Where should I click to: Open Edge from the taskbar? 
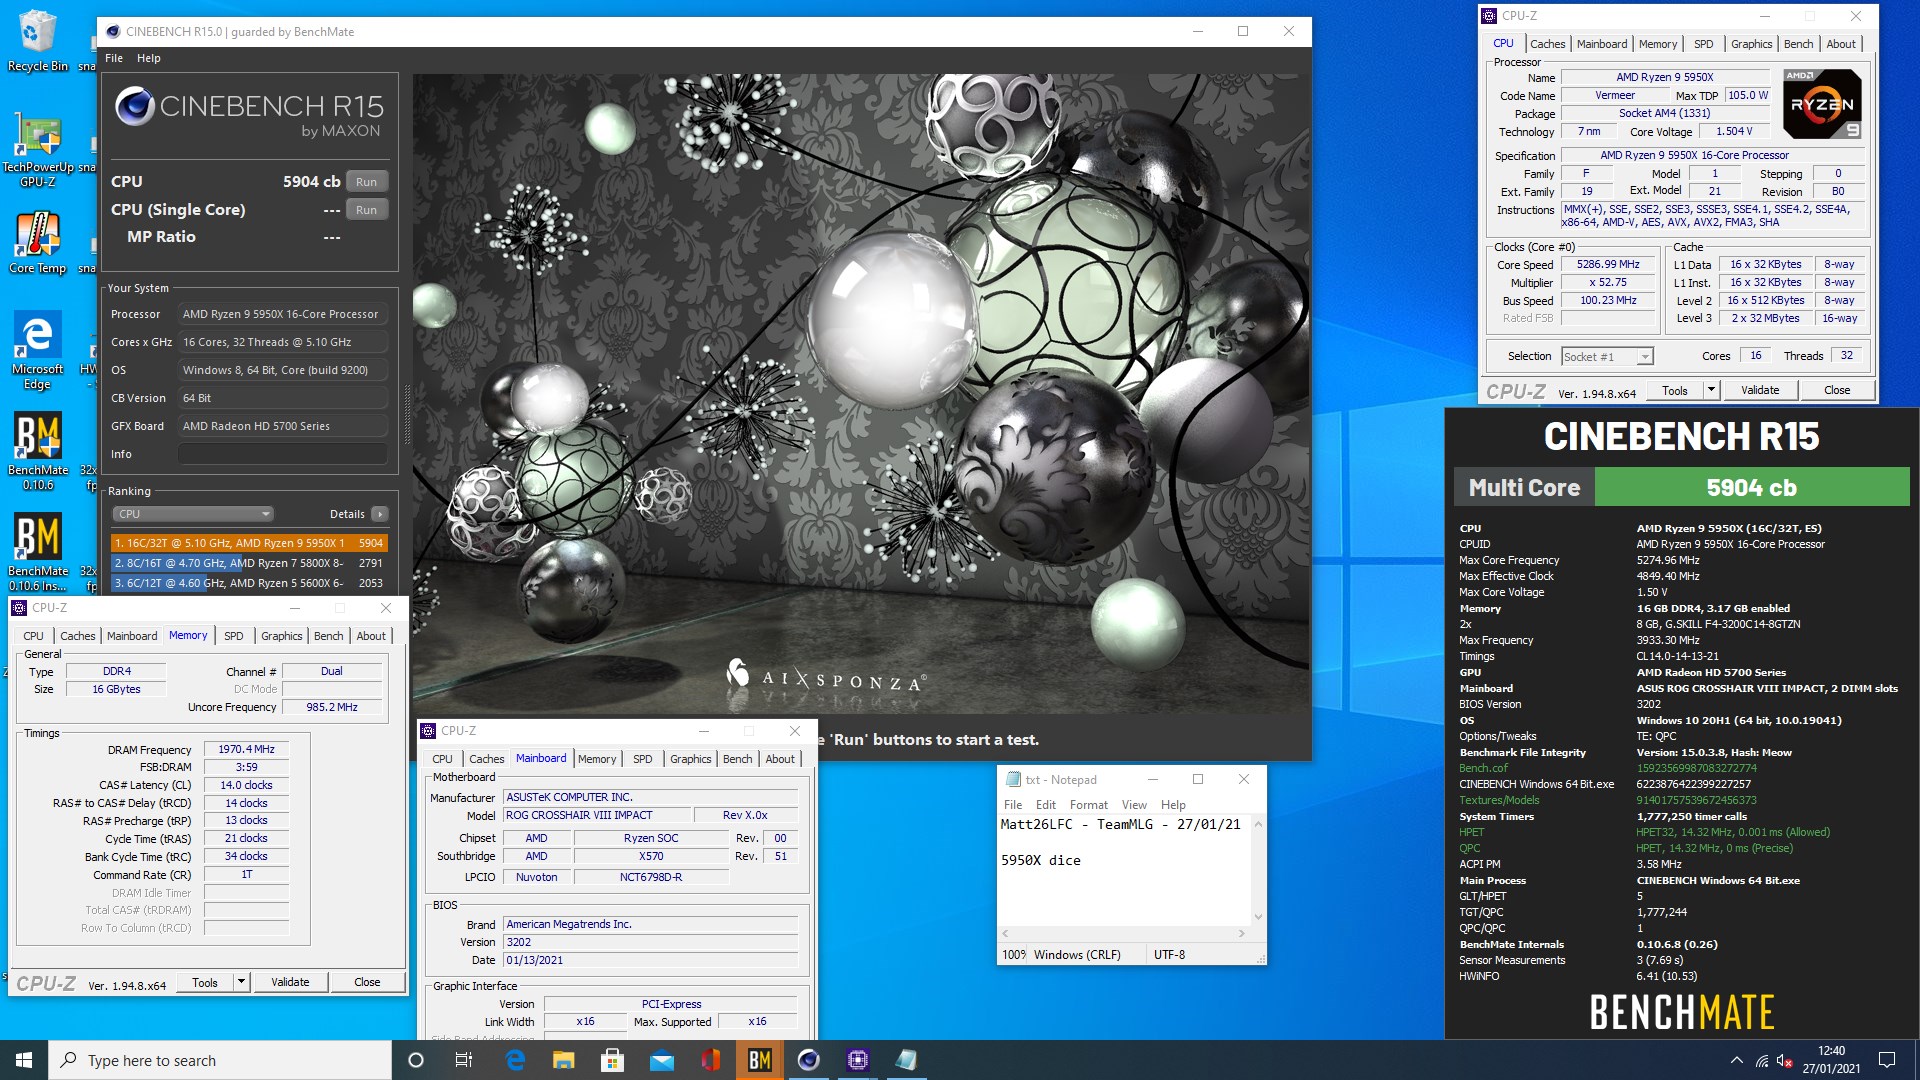tap(515, 1060)
